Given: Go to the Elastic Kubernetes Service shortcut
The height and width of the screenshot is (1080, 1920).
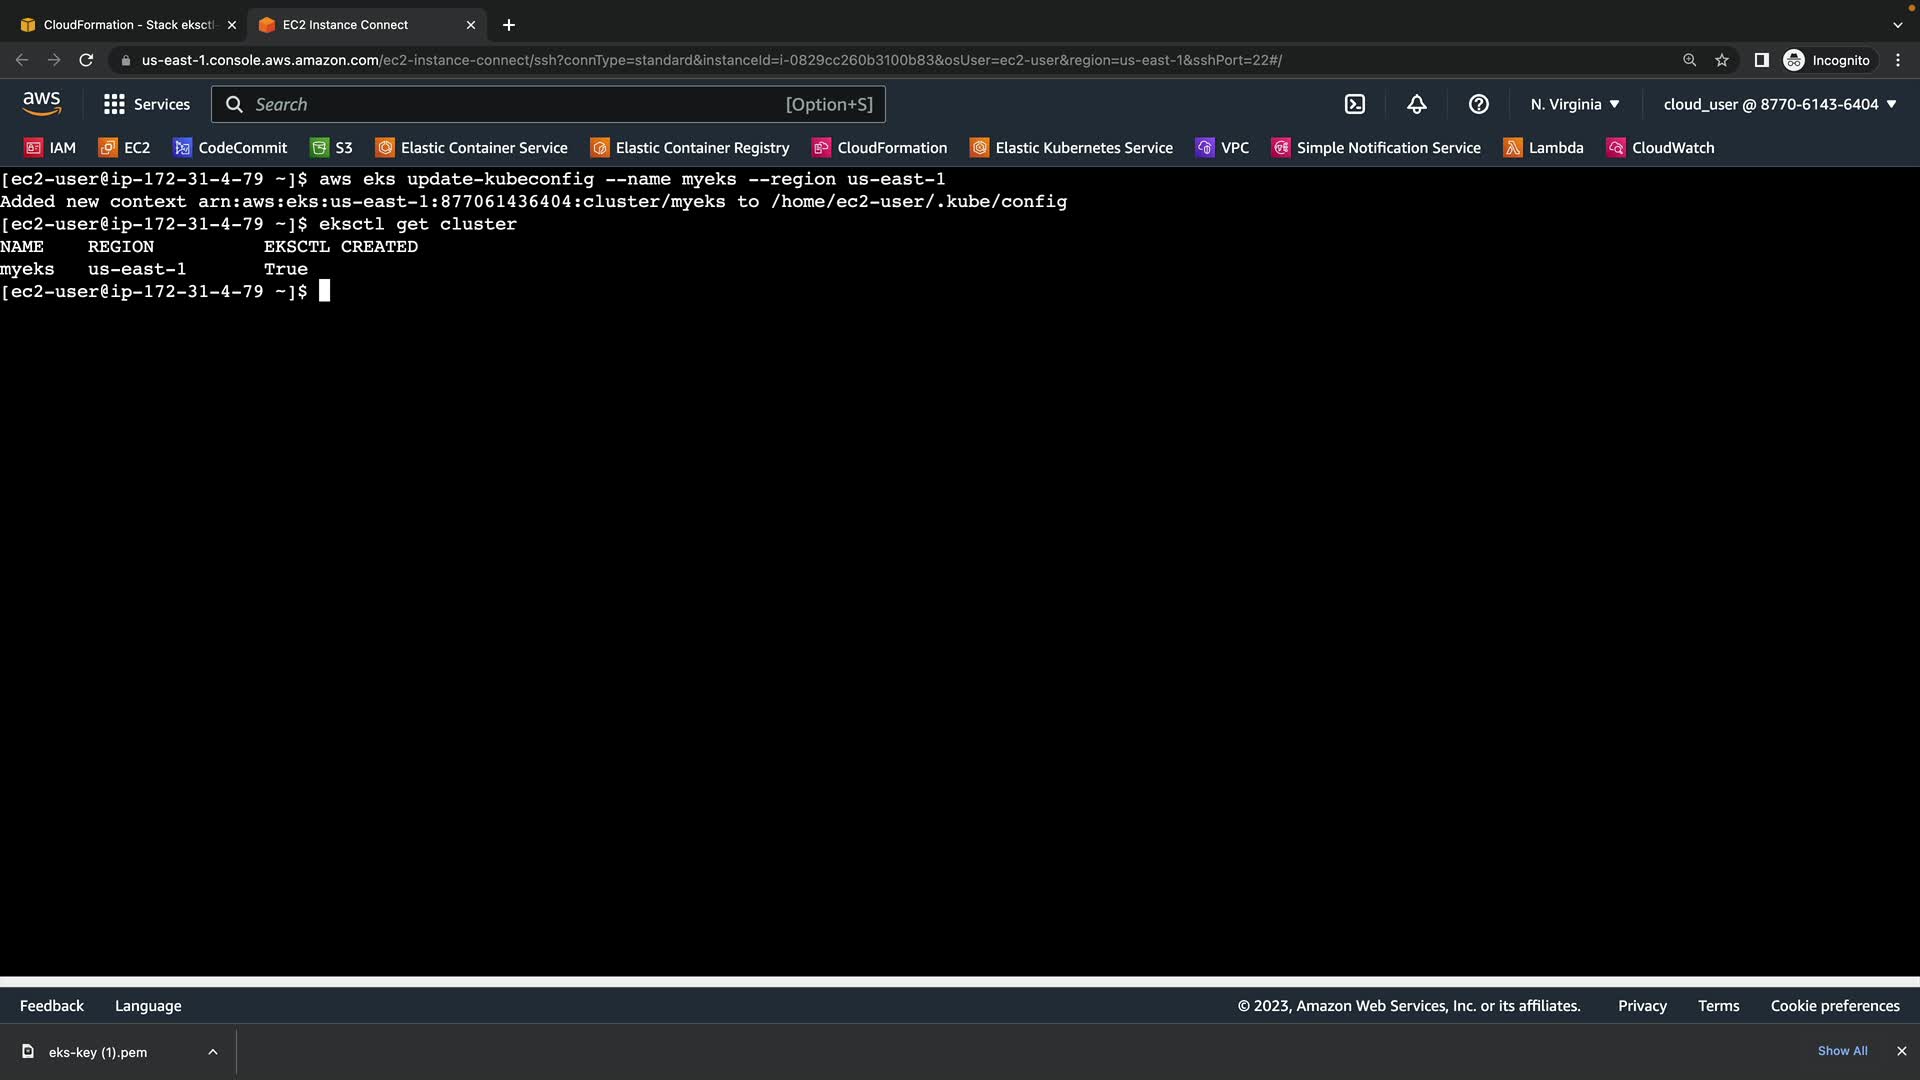Looking at the screenshot, I should point(1071,148).
